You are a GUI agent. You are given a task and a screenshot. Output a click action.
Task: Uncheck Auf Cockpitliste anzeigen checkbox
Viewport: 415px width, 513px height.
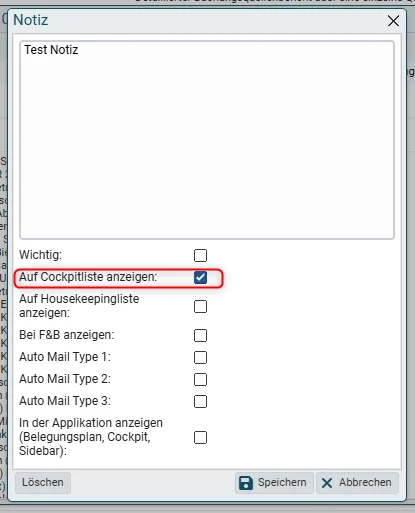tap(200, 277)
